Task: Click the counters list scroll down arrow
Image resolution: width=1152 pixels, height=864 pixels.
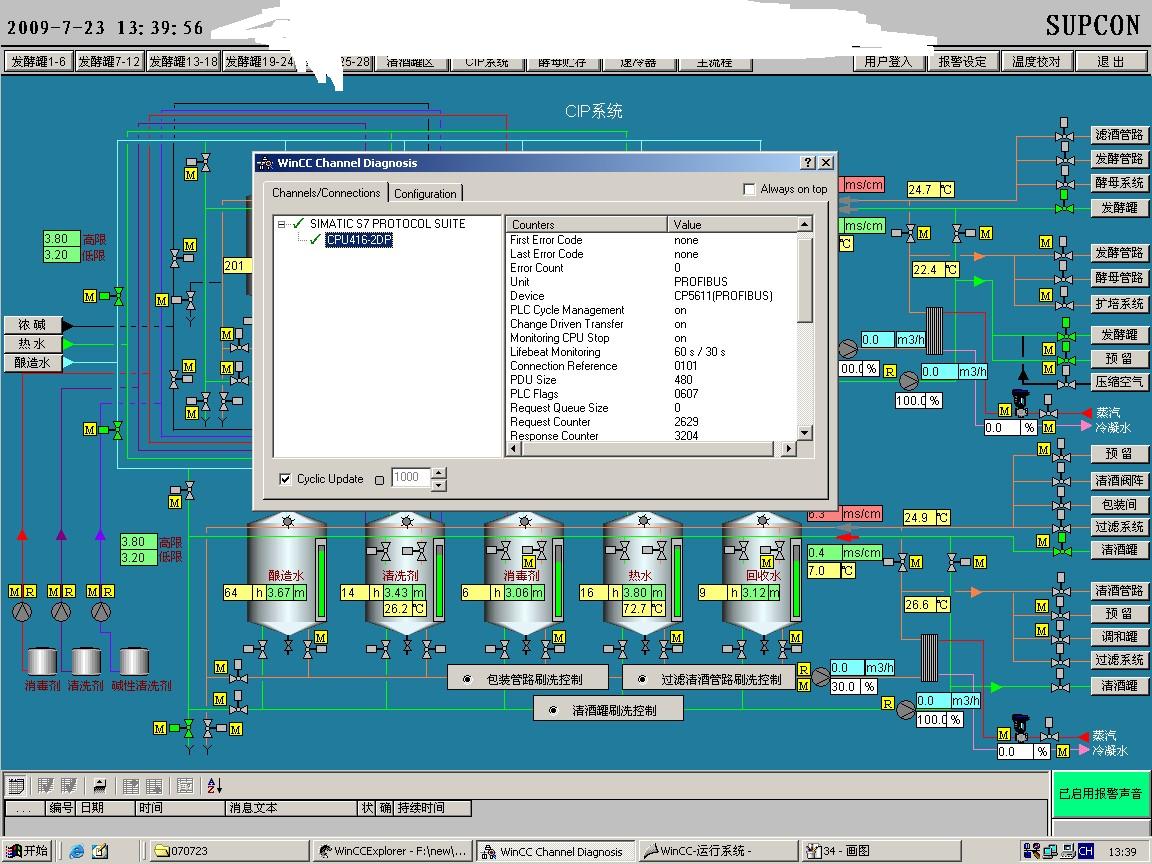Action: (x=804, y=433)
